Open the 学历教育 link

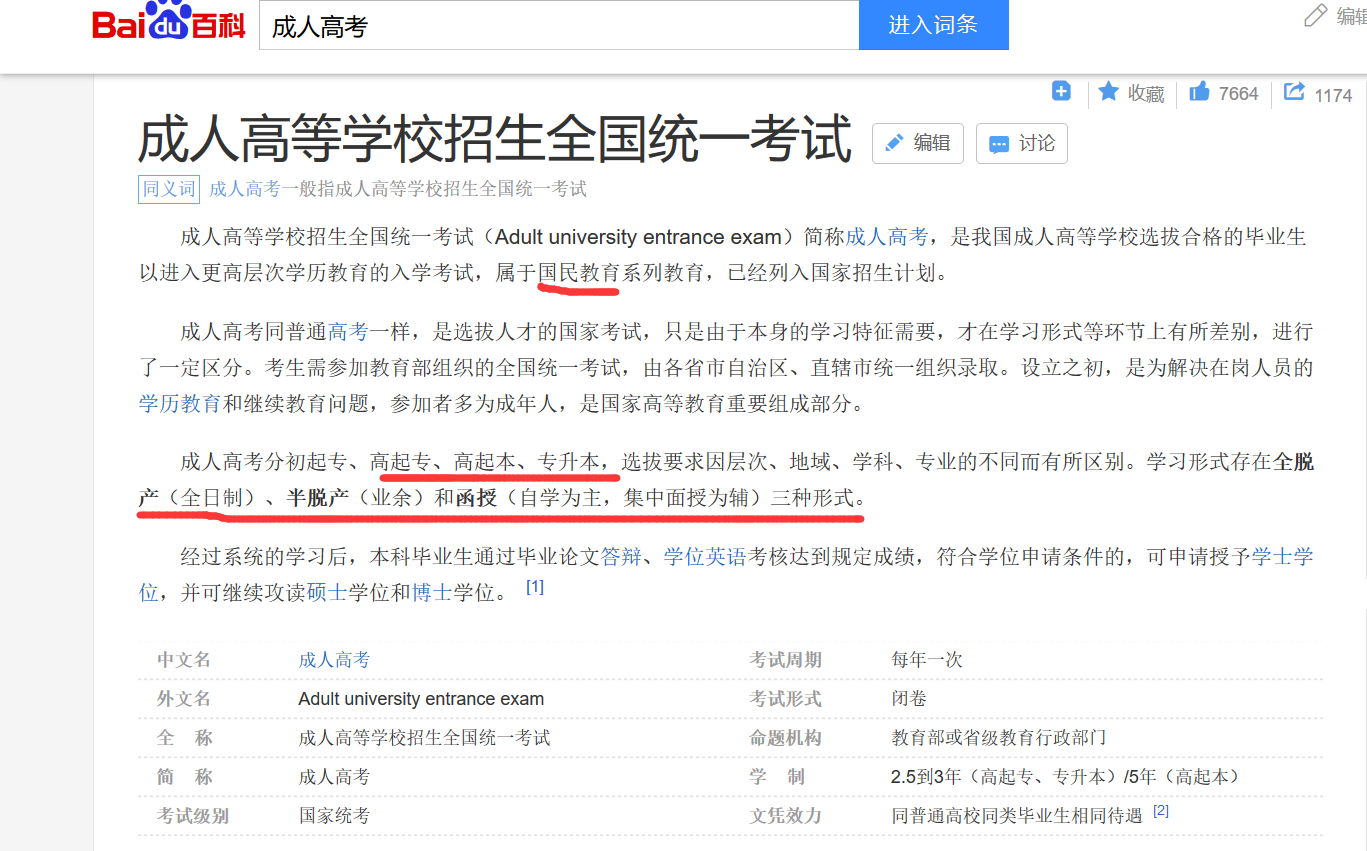coord(180,404)
